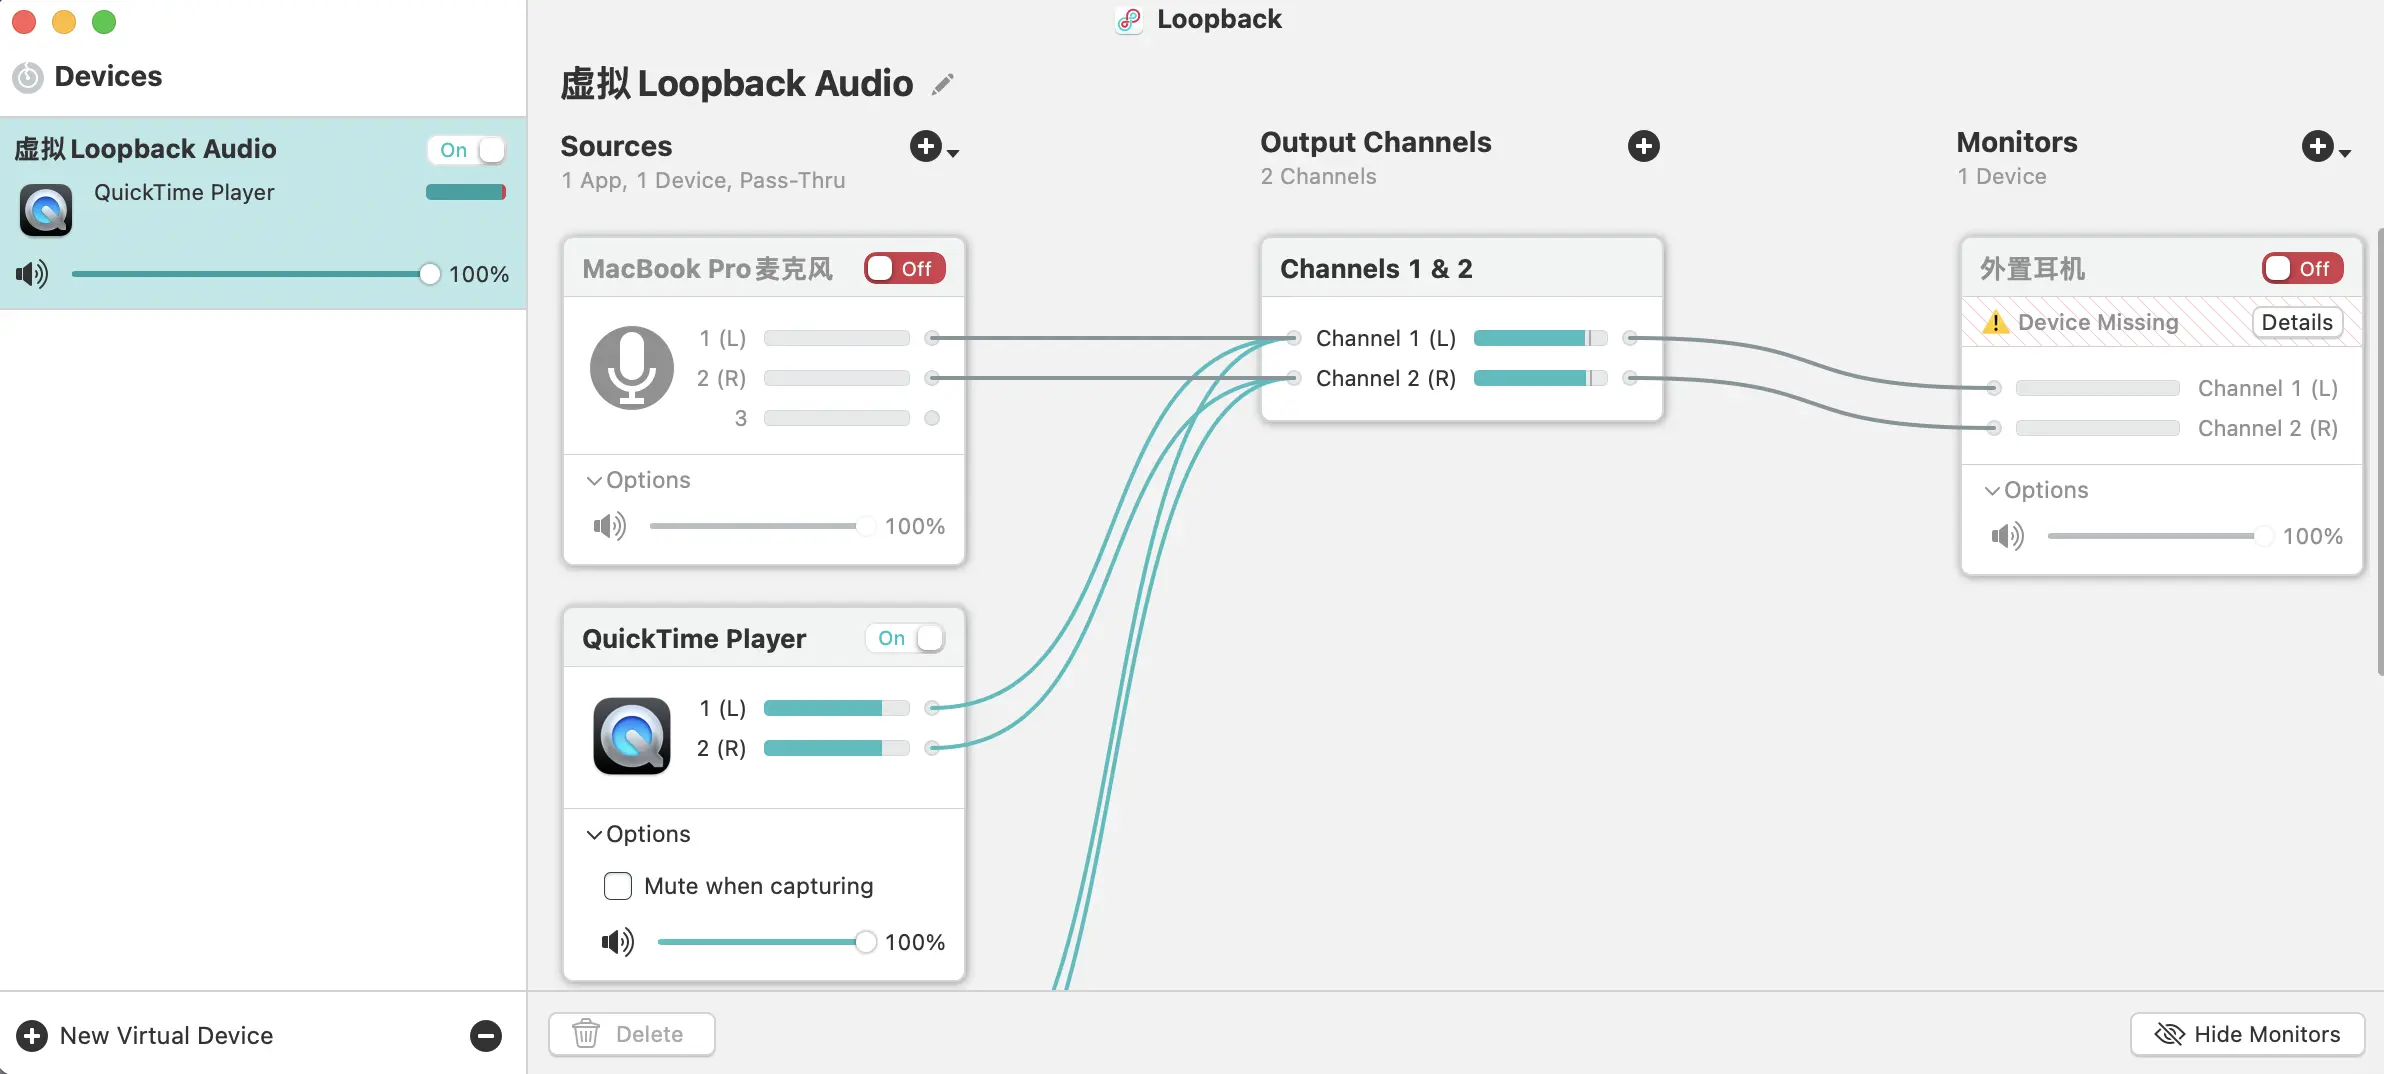Click the pencil icon to rename device

click(x=942, y=84)
